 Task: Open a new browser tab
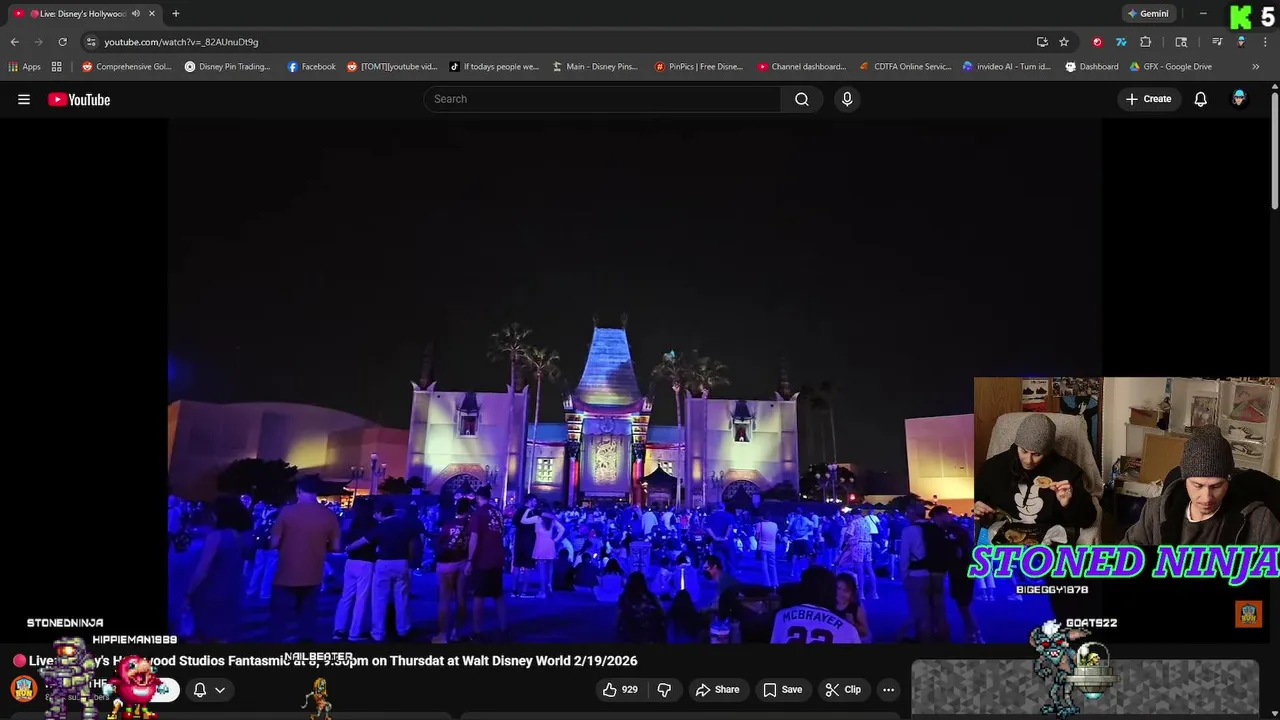coord(175,14)
